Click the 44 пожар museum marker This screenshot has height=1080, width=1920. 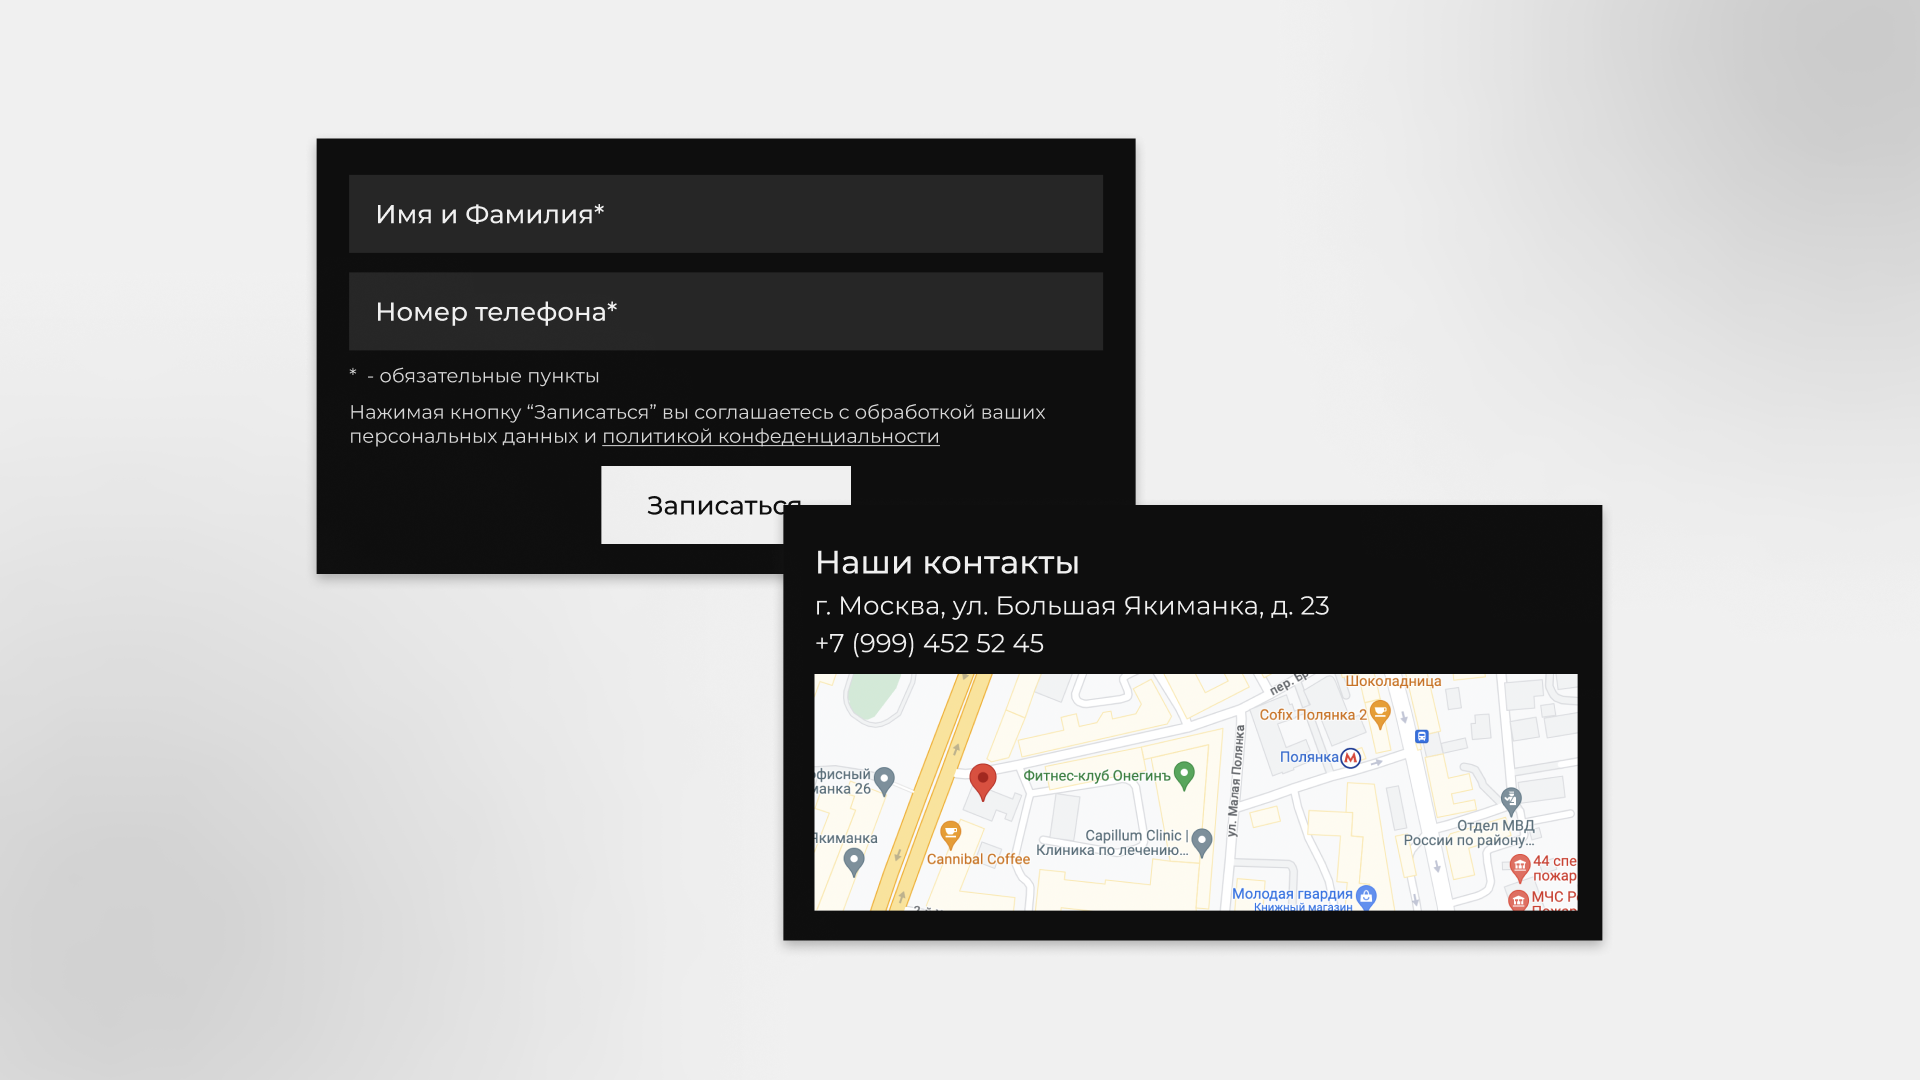(x=1520, y=866)
